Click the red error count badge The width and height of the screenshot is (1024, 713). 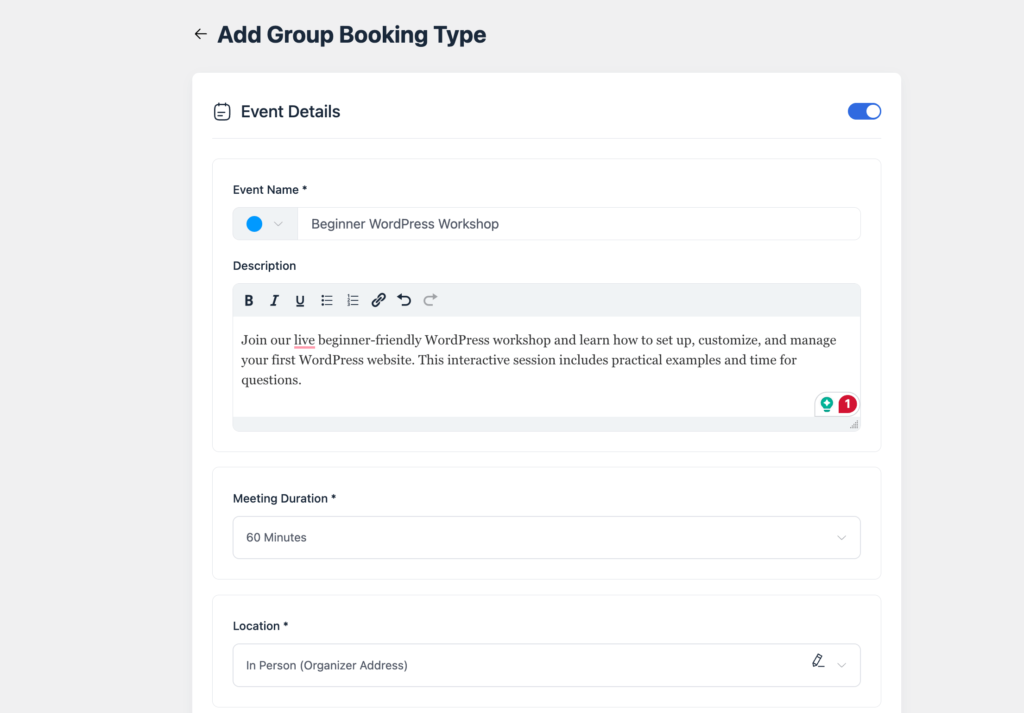tap(848, 404)
